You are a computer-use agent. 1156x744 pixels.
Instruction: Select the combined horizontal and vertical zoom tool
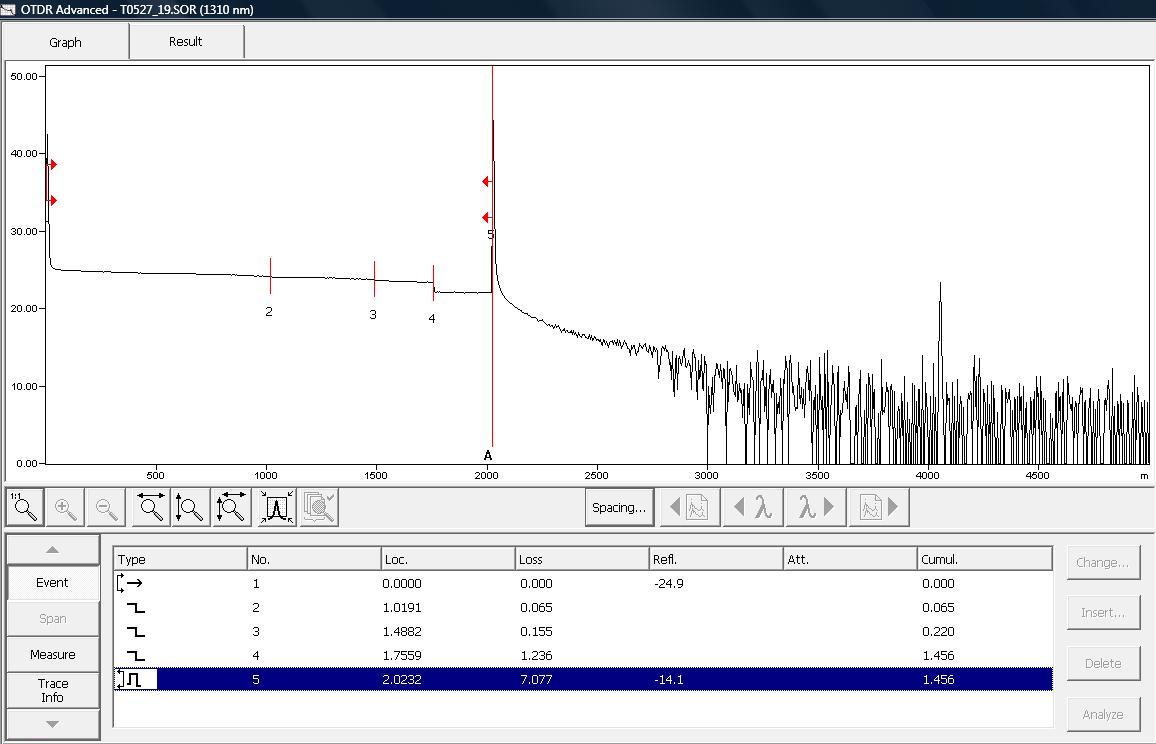(232, 508)
